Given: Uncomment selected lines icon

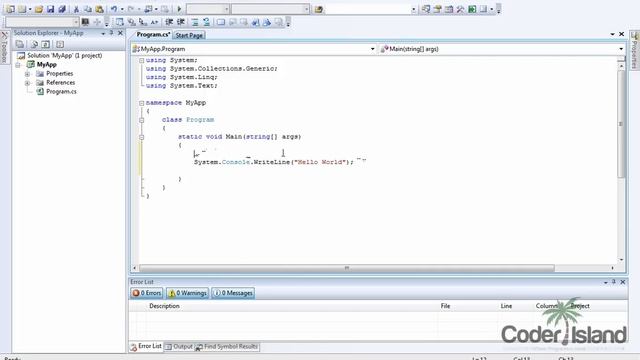Looking at the screenshot, I should [207, 22].
